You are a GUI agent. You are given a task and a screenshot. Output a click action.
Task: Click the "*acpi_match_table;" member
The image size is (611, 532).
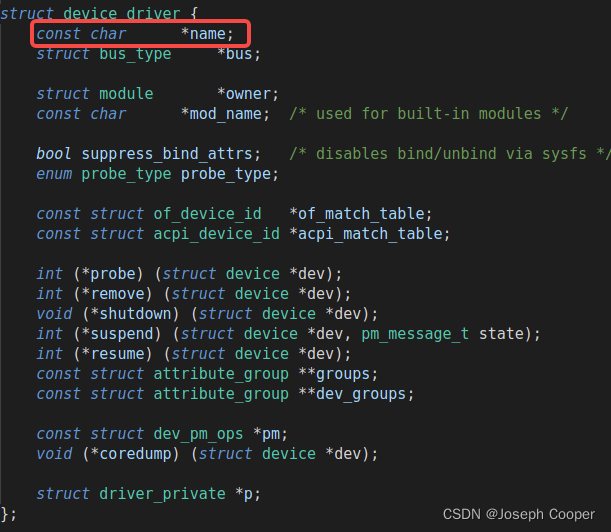[x=370, y=234]
